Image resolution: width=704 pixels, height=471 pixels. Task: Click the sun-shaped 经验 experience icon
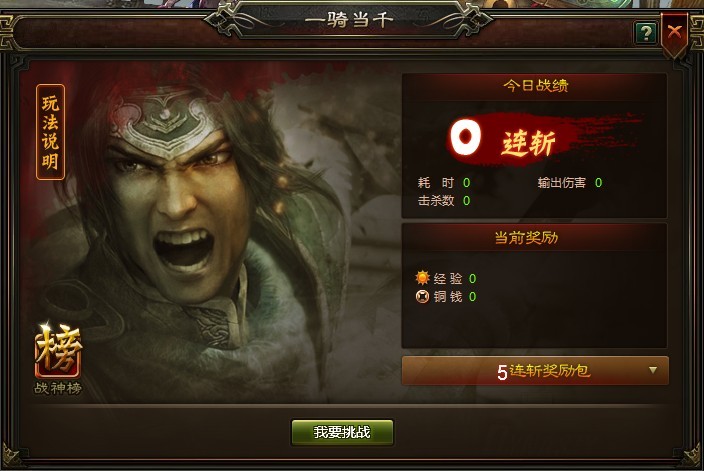[x=422, y=278]
